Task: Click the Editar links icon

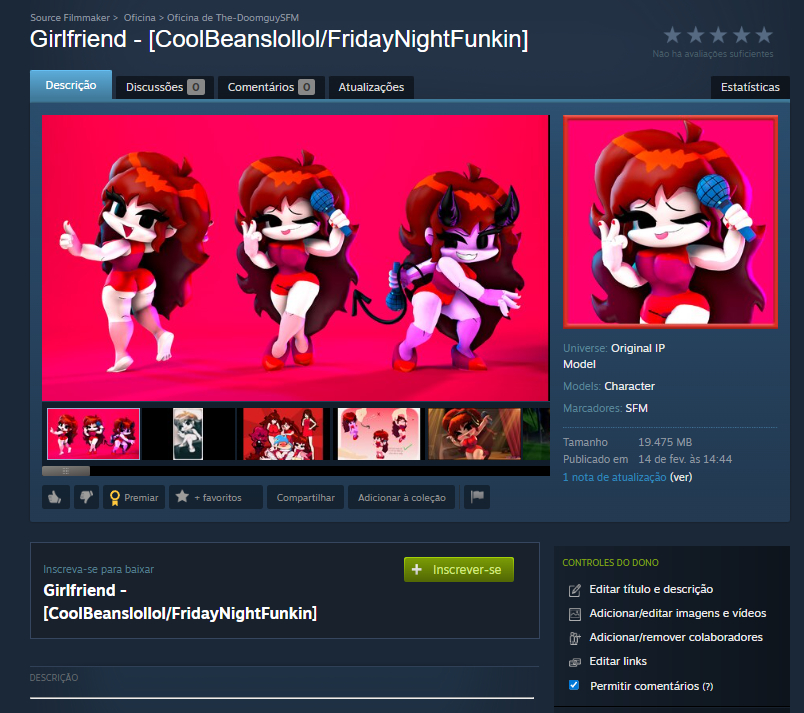Action: click(x=574, y=662)
